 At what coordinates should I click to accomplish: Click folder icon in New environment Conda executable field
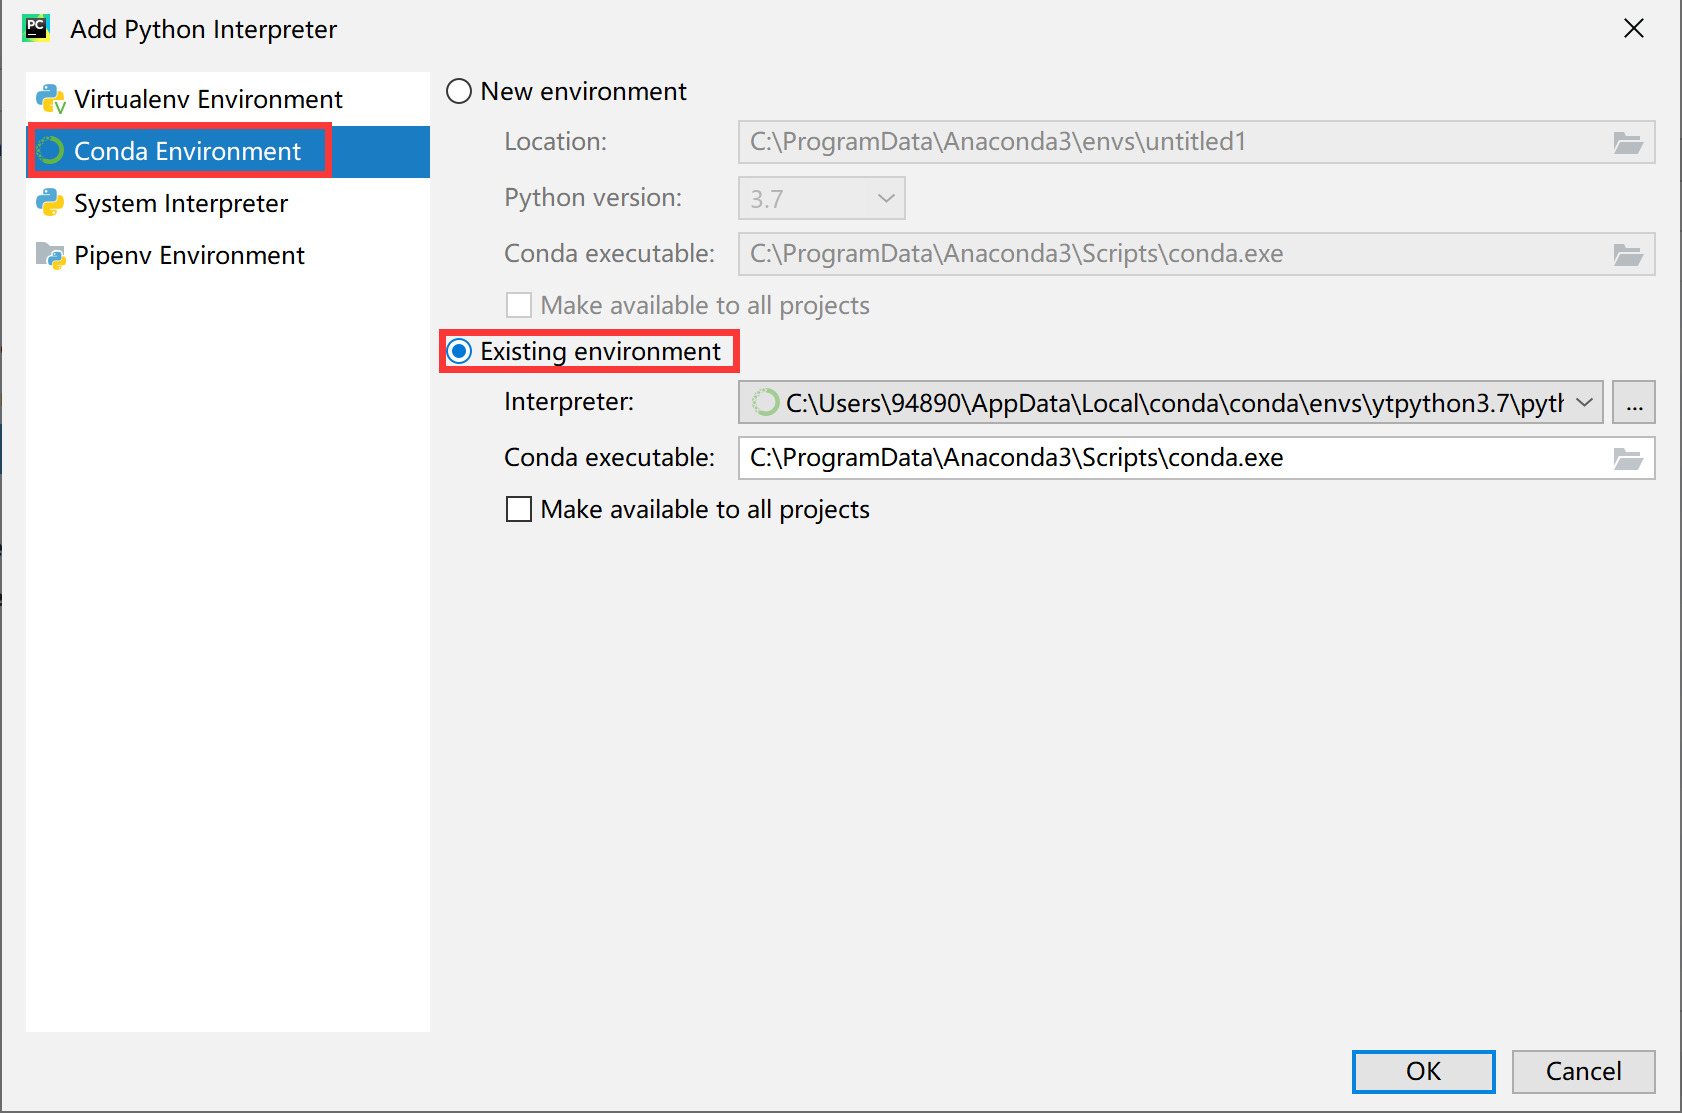click(x=1628, y=255)
